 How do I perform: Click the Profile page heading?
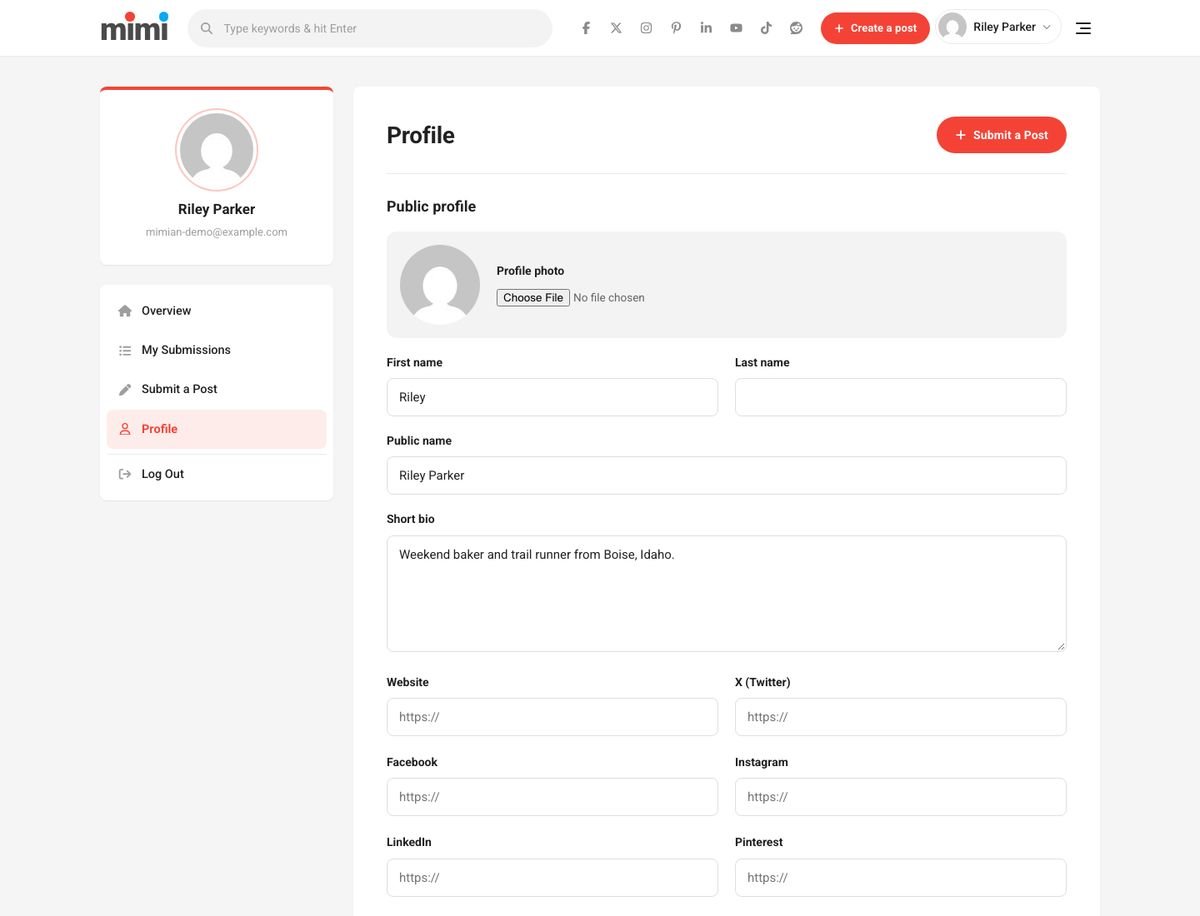421,135
